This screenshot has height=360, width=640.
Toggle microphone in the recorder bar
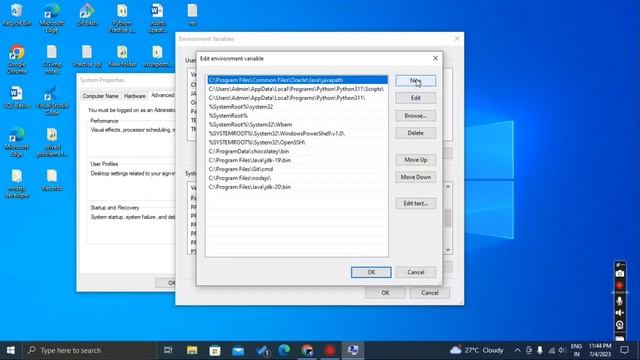(620, 301)
